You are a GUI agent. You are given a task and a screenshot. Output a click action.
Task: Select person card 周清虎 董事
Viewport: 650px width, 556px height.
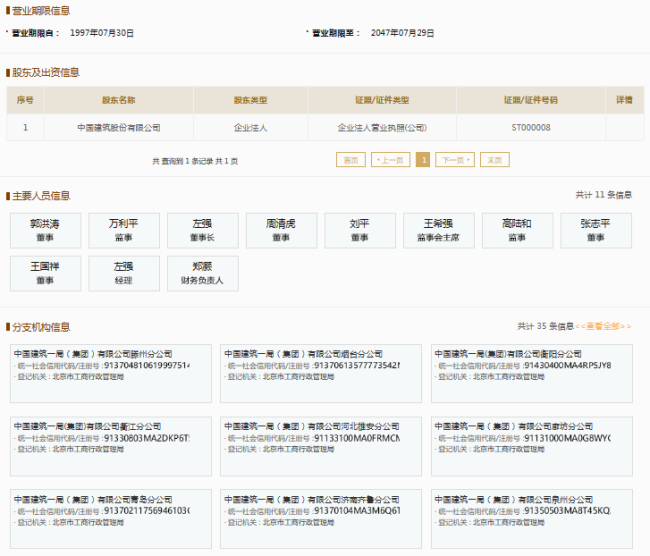(x=281, y=231)
